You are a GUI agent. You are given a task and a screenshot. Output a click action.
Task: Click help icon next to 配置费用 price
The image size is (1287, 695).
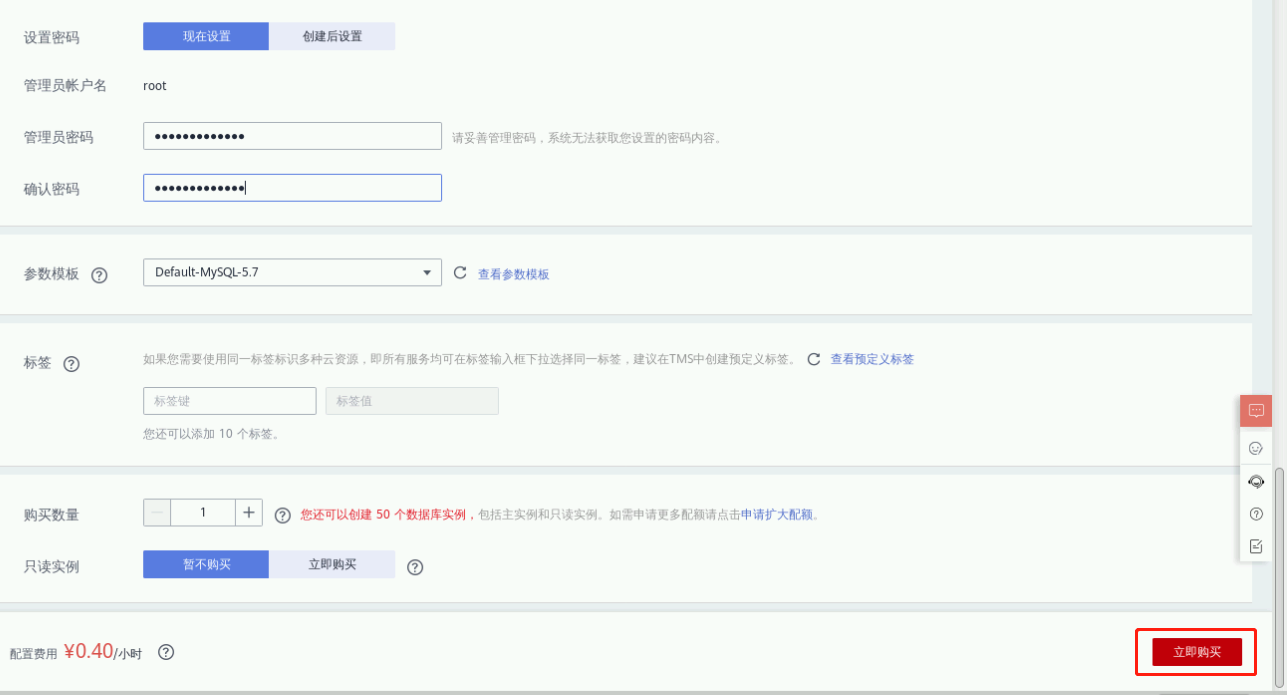tap(166, 652)
